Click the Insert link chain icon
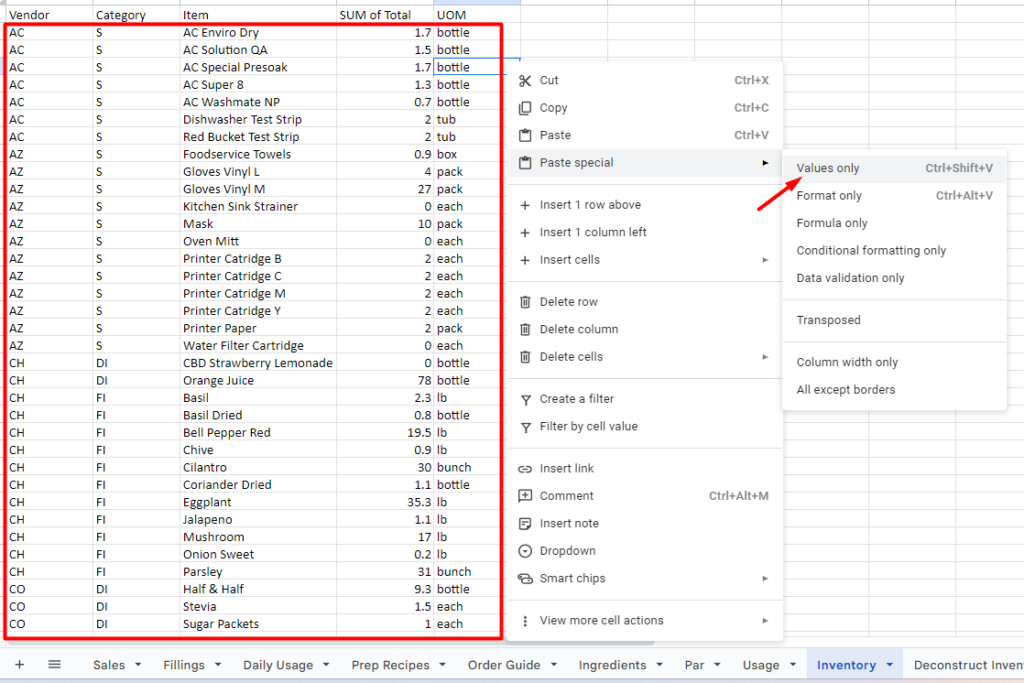Screen dimensions: 1024x683 [x=525, y=469]
